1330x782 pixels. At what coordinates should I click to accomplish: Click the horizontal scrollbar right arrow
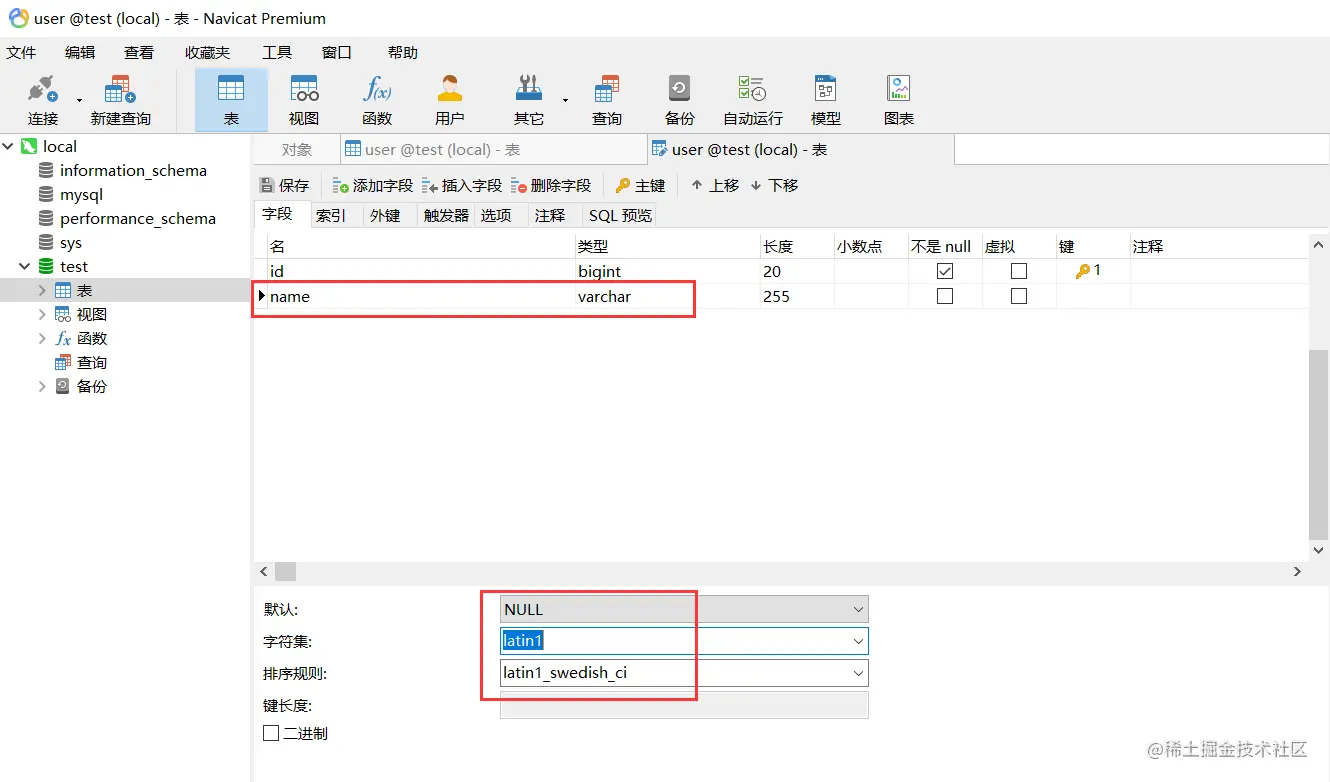[x=1297, y=572]
